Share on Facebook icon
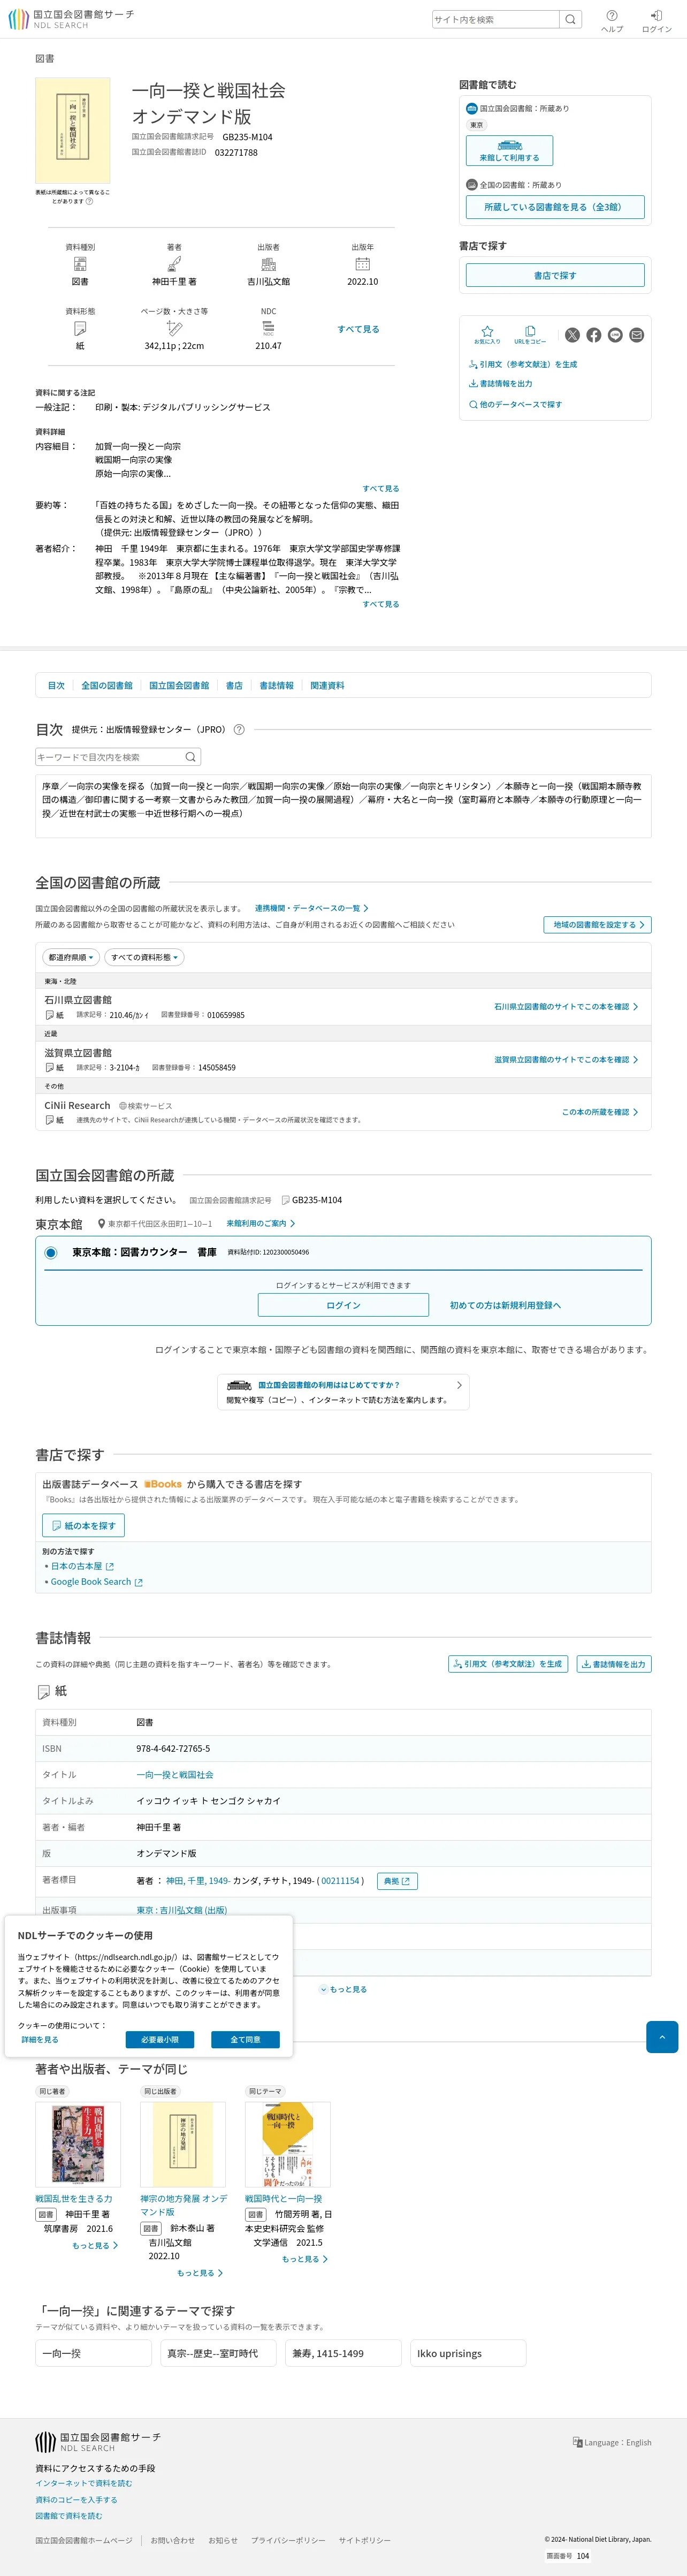The image size is (687, 2576). 594,335
